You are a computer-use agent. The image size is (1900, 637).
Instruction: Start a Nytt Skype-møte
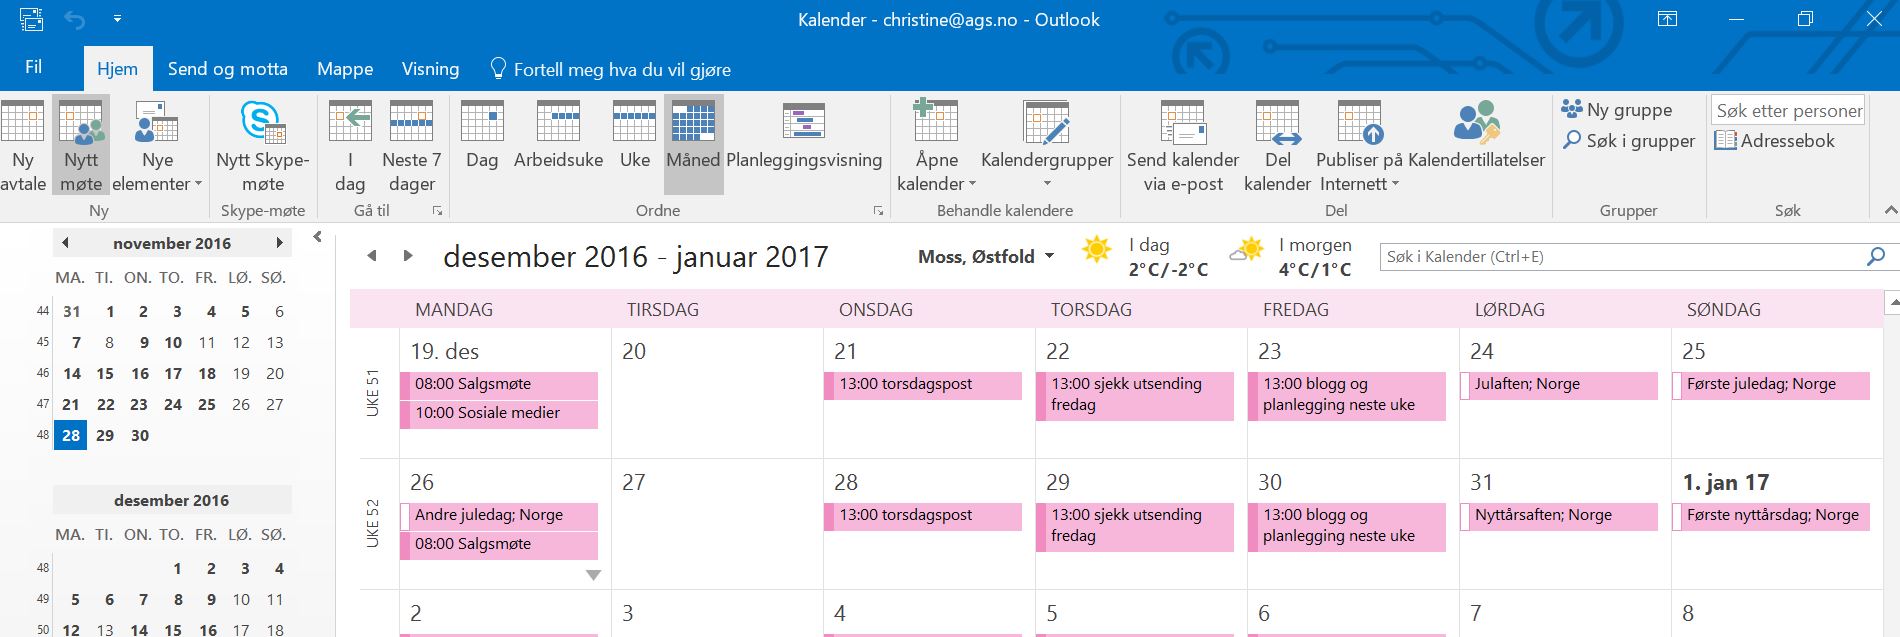point(263,146)
